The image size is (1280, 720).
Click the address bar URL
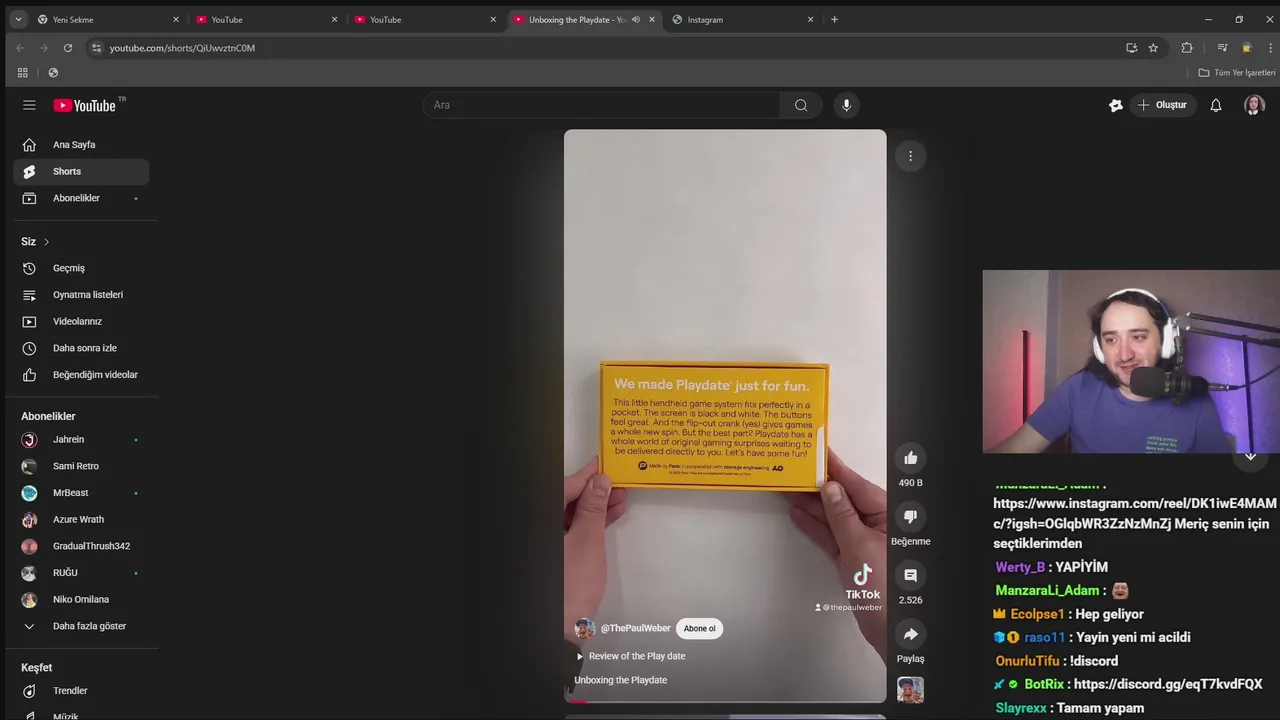(x=182, y=48)
